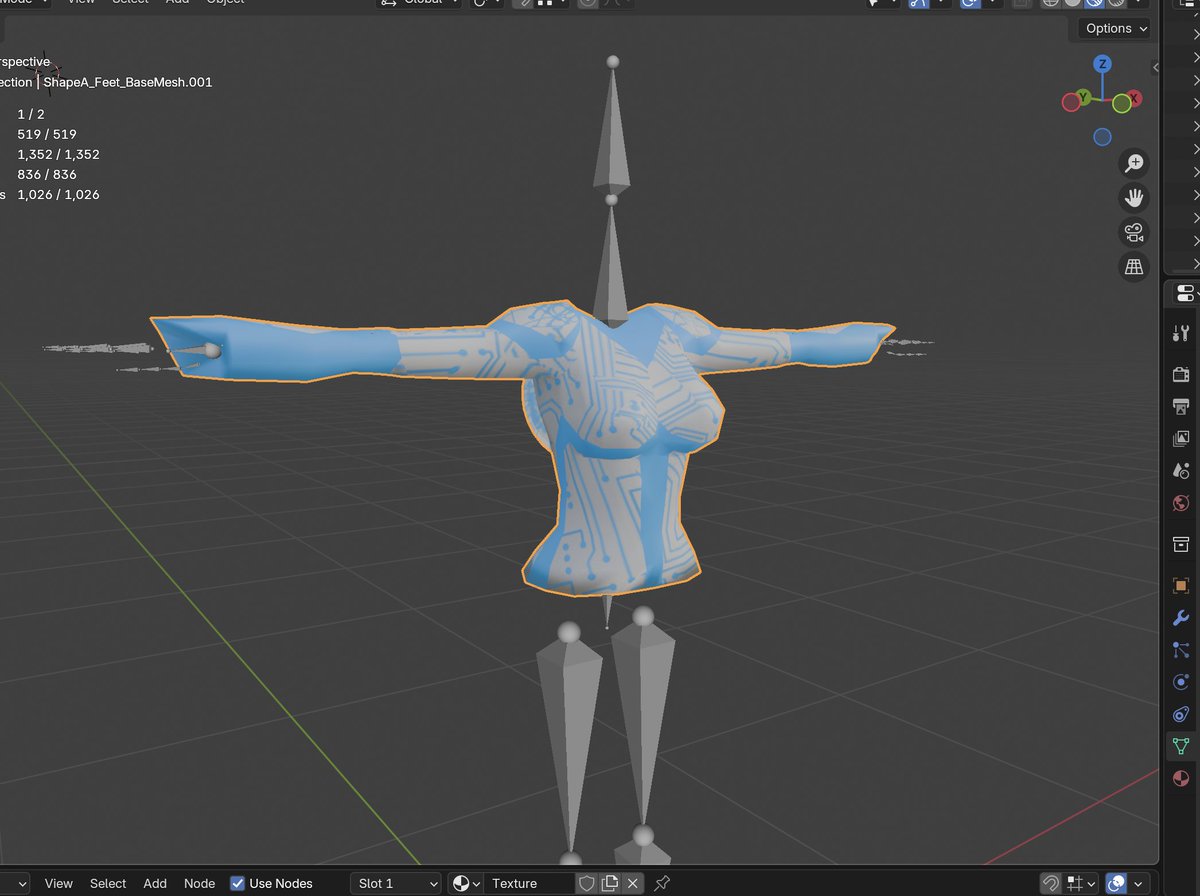Open the Scene properties tab

point(1181,470)
